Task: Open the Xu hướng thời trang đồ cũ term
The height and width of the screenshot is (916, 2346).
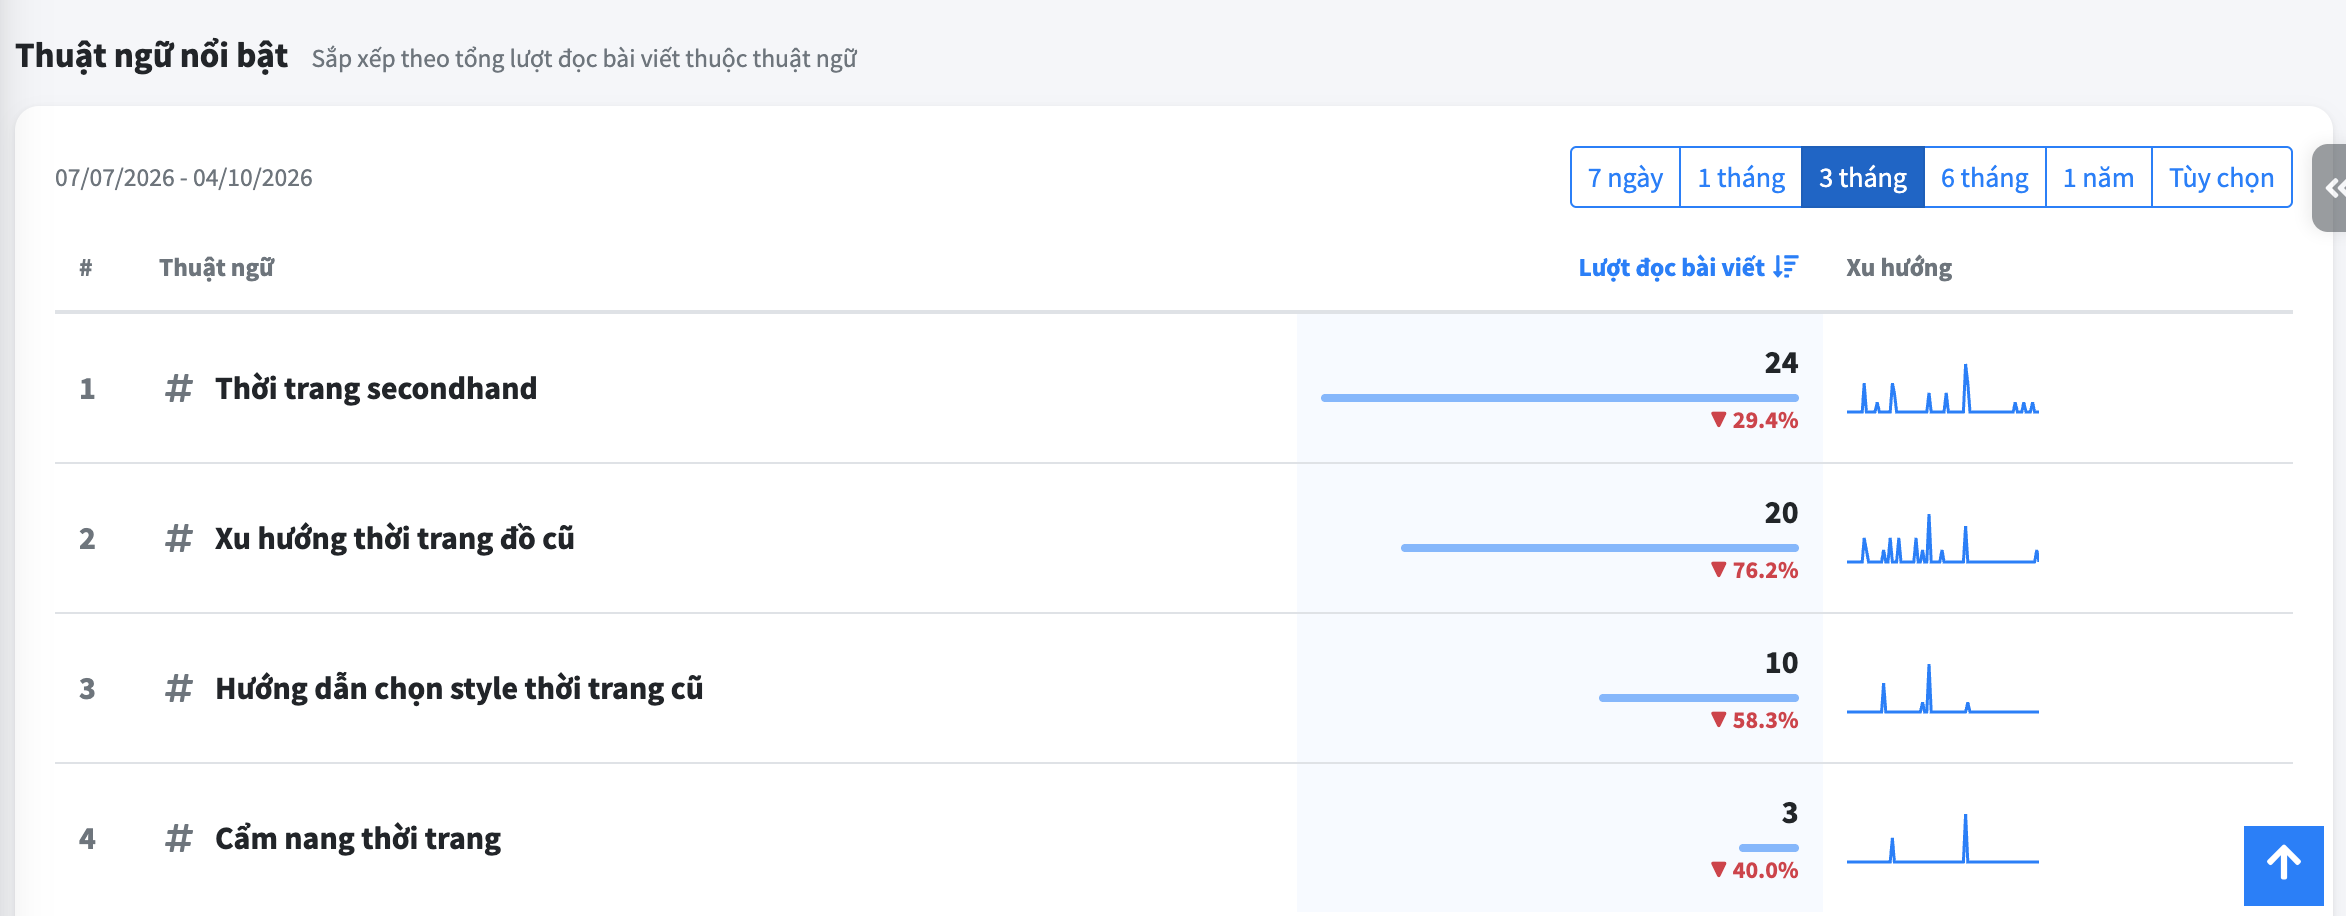Action: click(395, 538)
